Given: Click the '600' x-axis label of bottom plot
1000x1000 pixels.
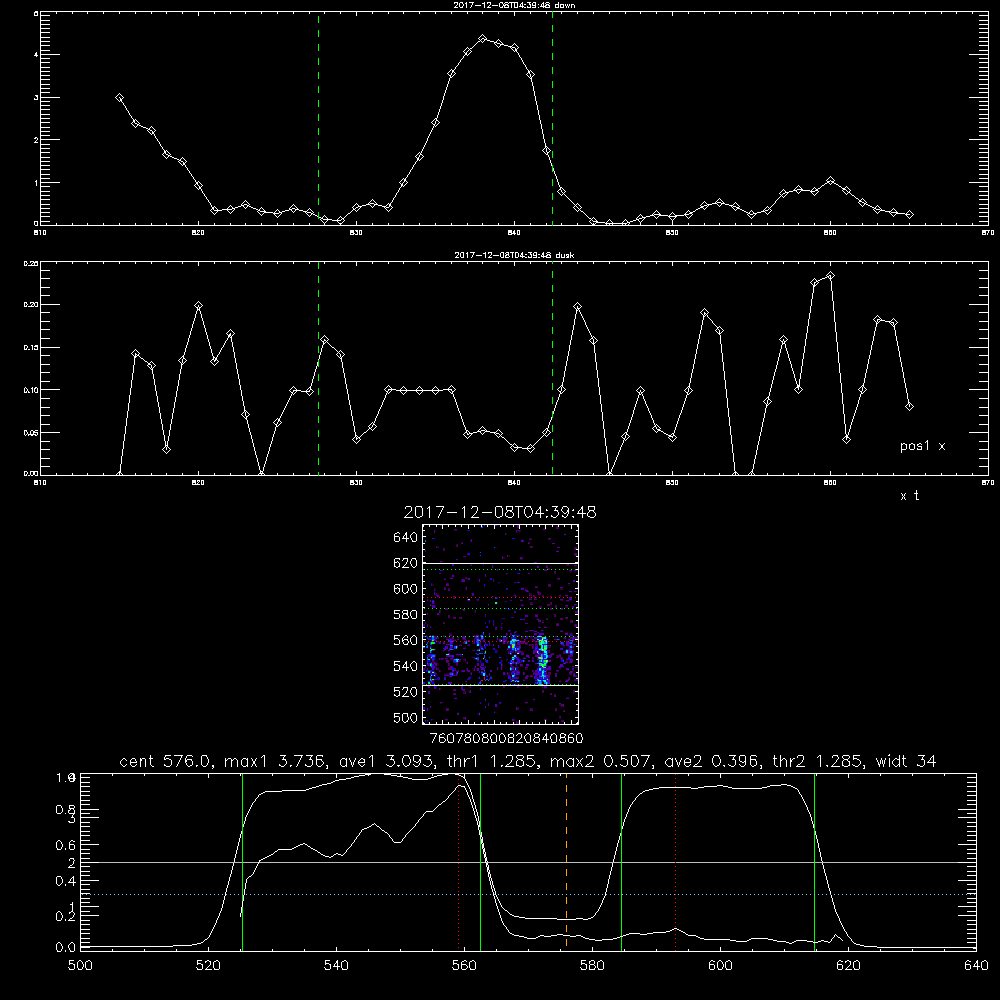Looking at the screenshot, I should pos(721,966).
